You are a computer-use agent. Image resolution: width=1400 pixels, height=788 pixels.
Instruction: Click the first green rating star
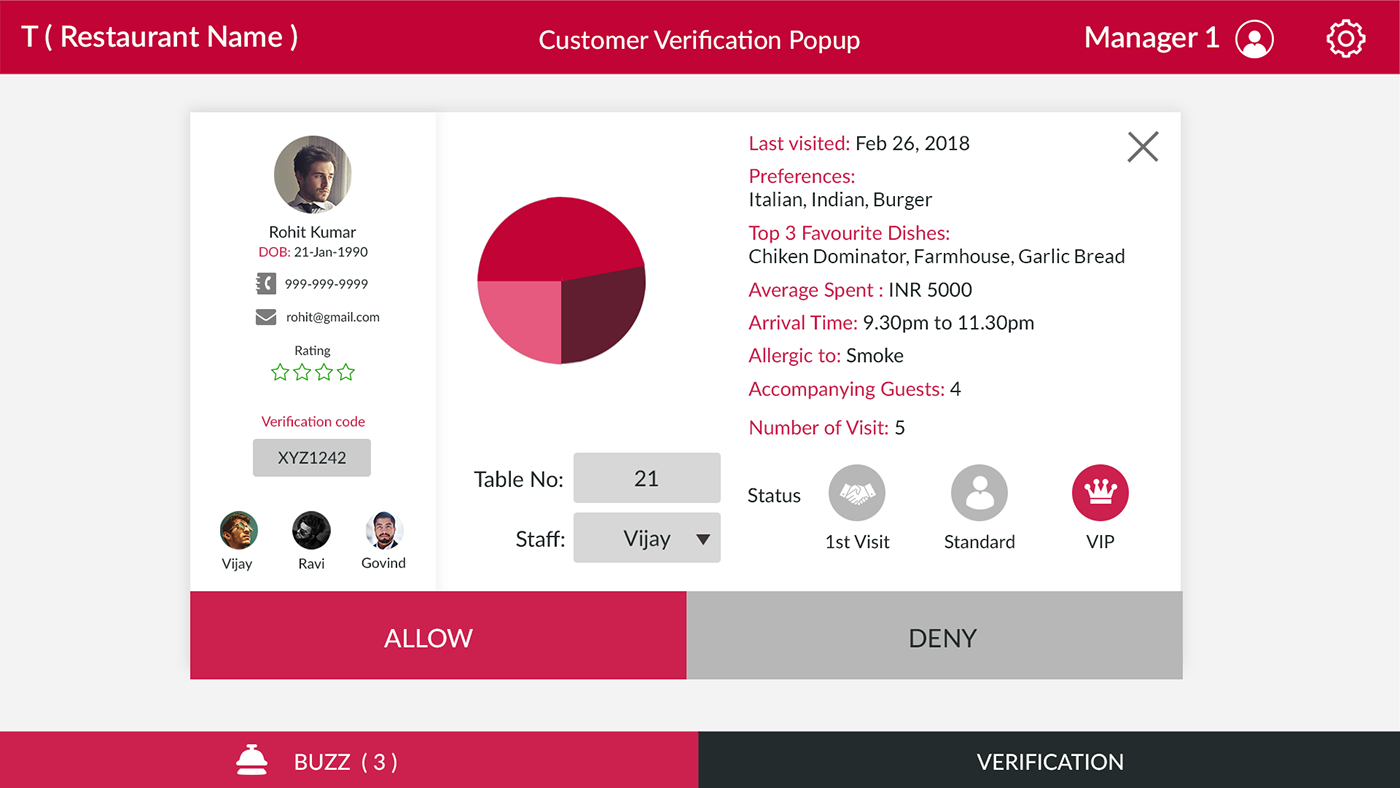[280, 372]
